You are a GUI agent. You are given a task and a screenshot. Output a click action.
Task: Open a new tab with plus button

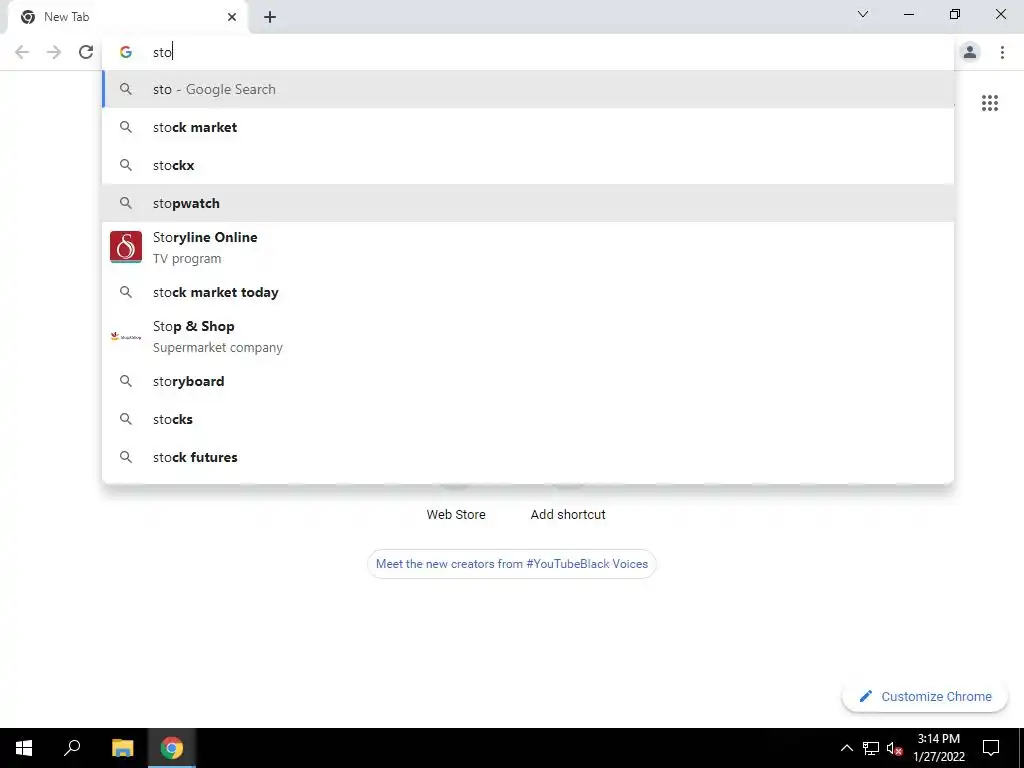click(x=270, y=17)
